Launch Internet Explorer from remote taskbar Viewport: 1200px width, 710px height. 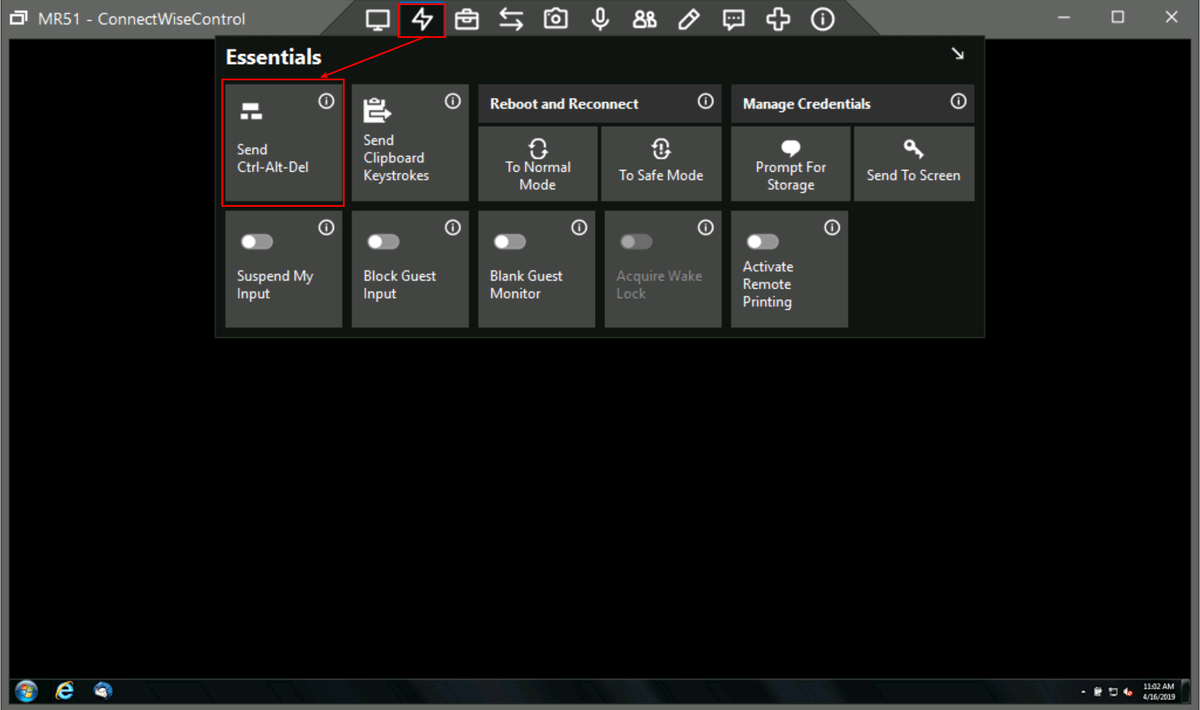pos(65,691)
